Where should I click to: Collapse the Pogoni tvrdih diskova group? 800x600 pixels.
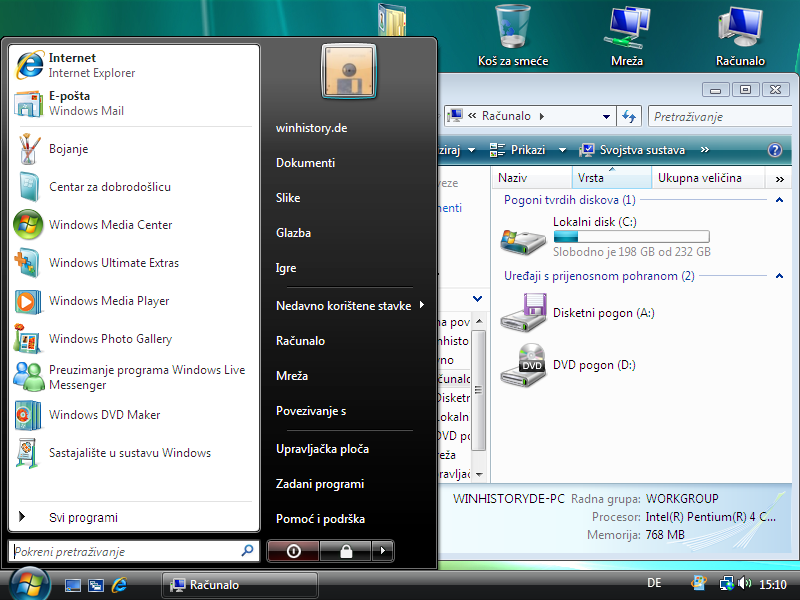pos(779,200)
